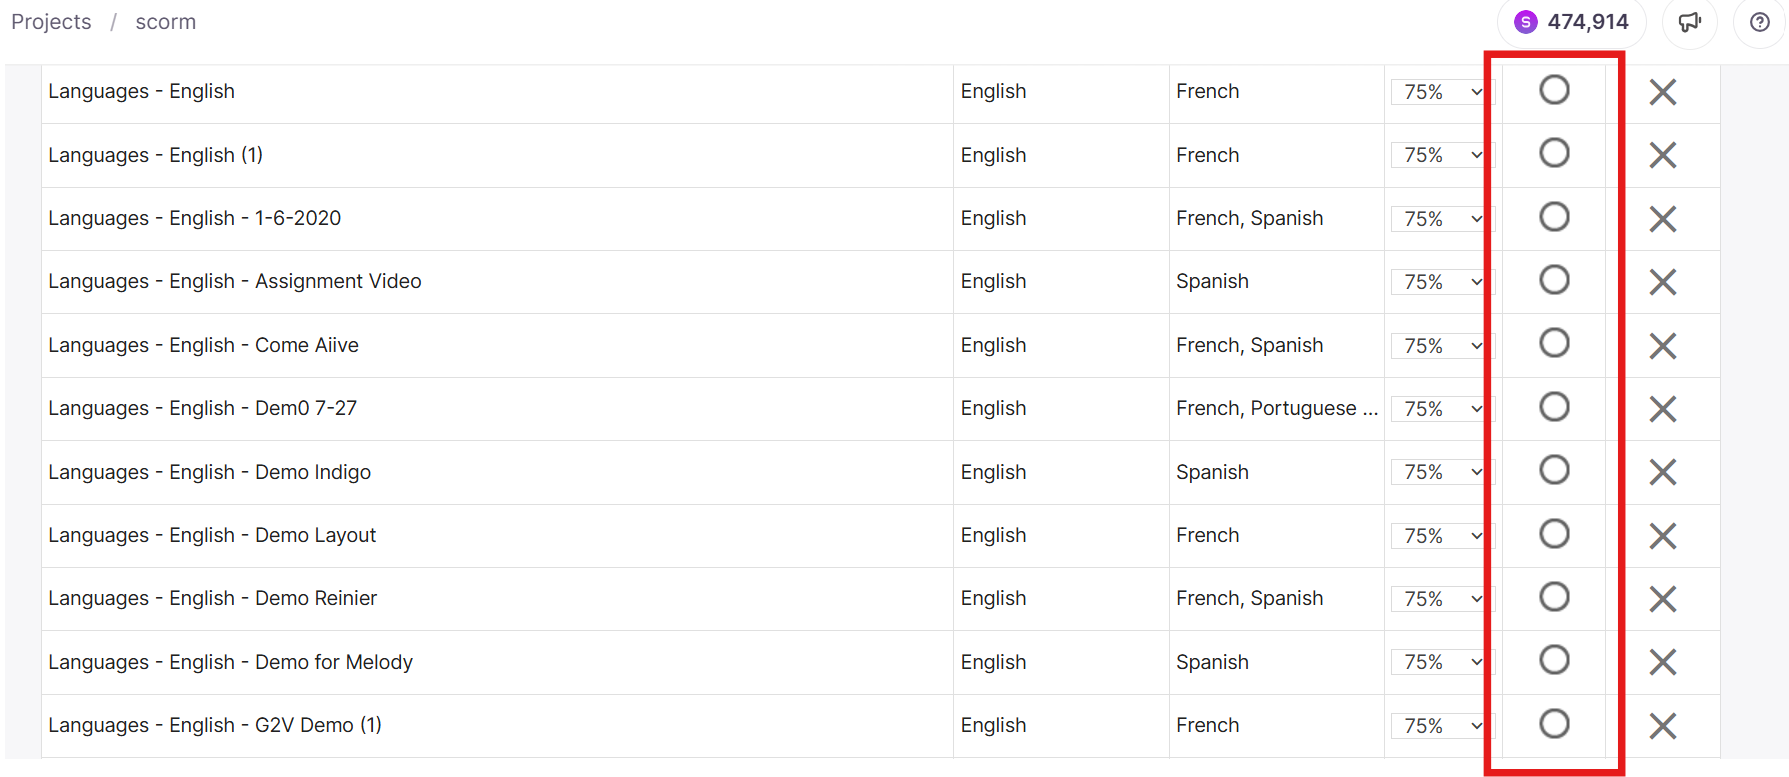Screen dimensions: 1789x777
Task: Go to Projects breadcrumb
Action: (51, 22)
